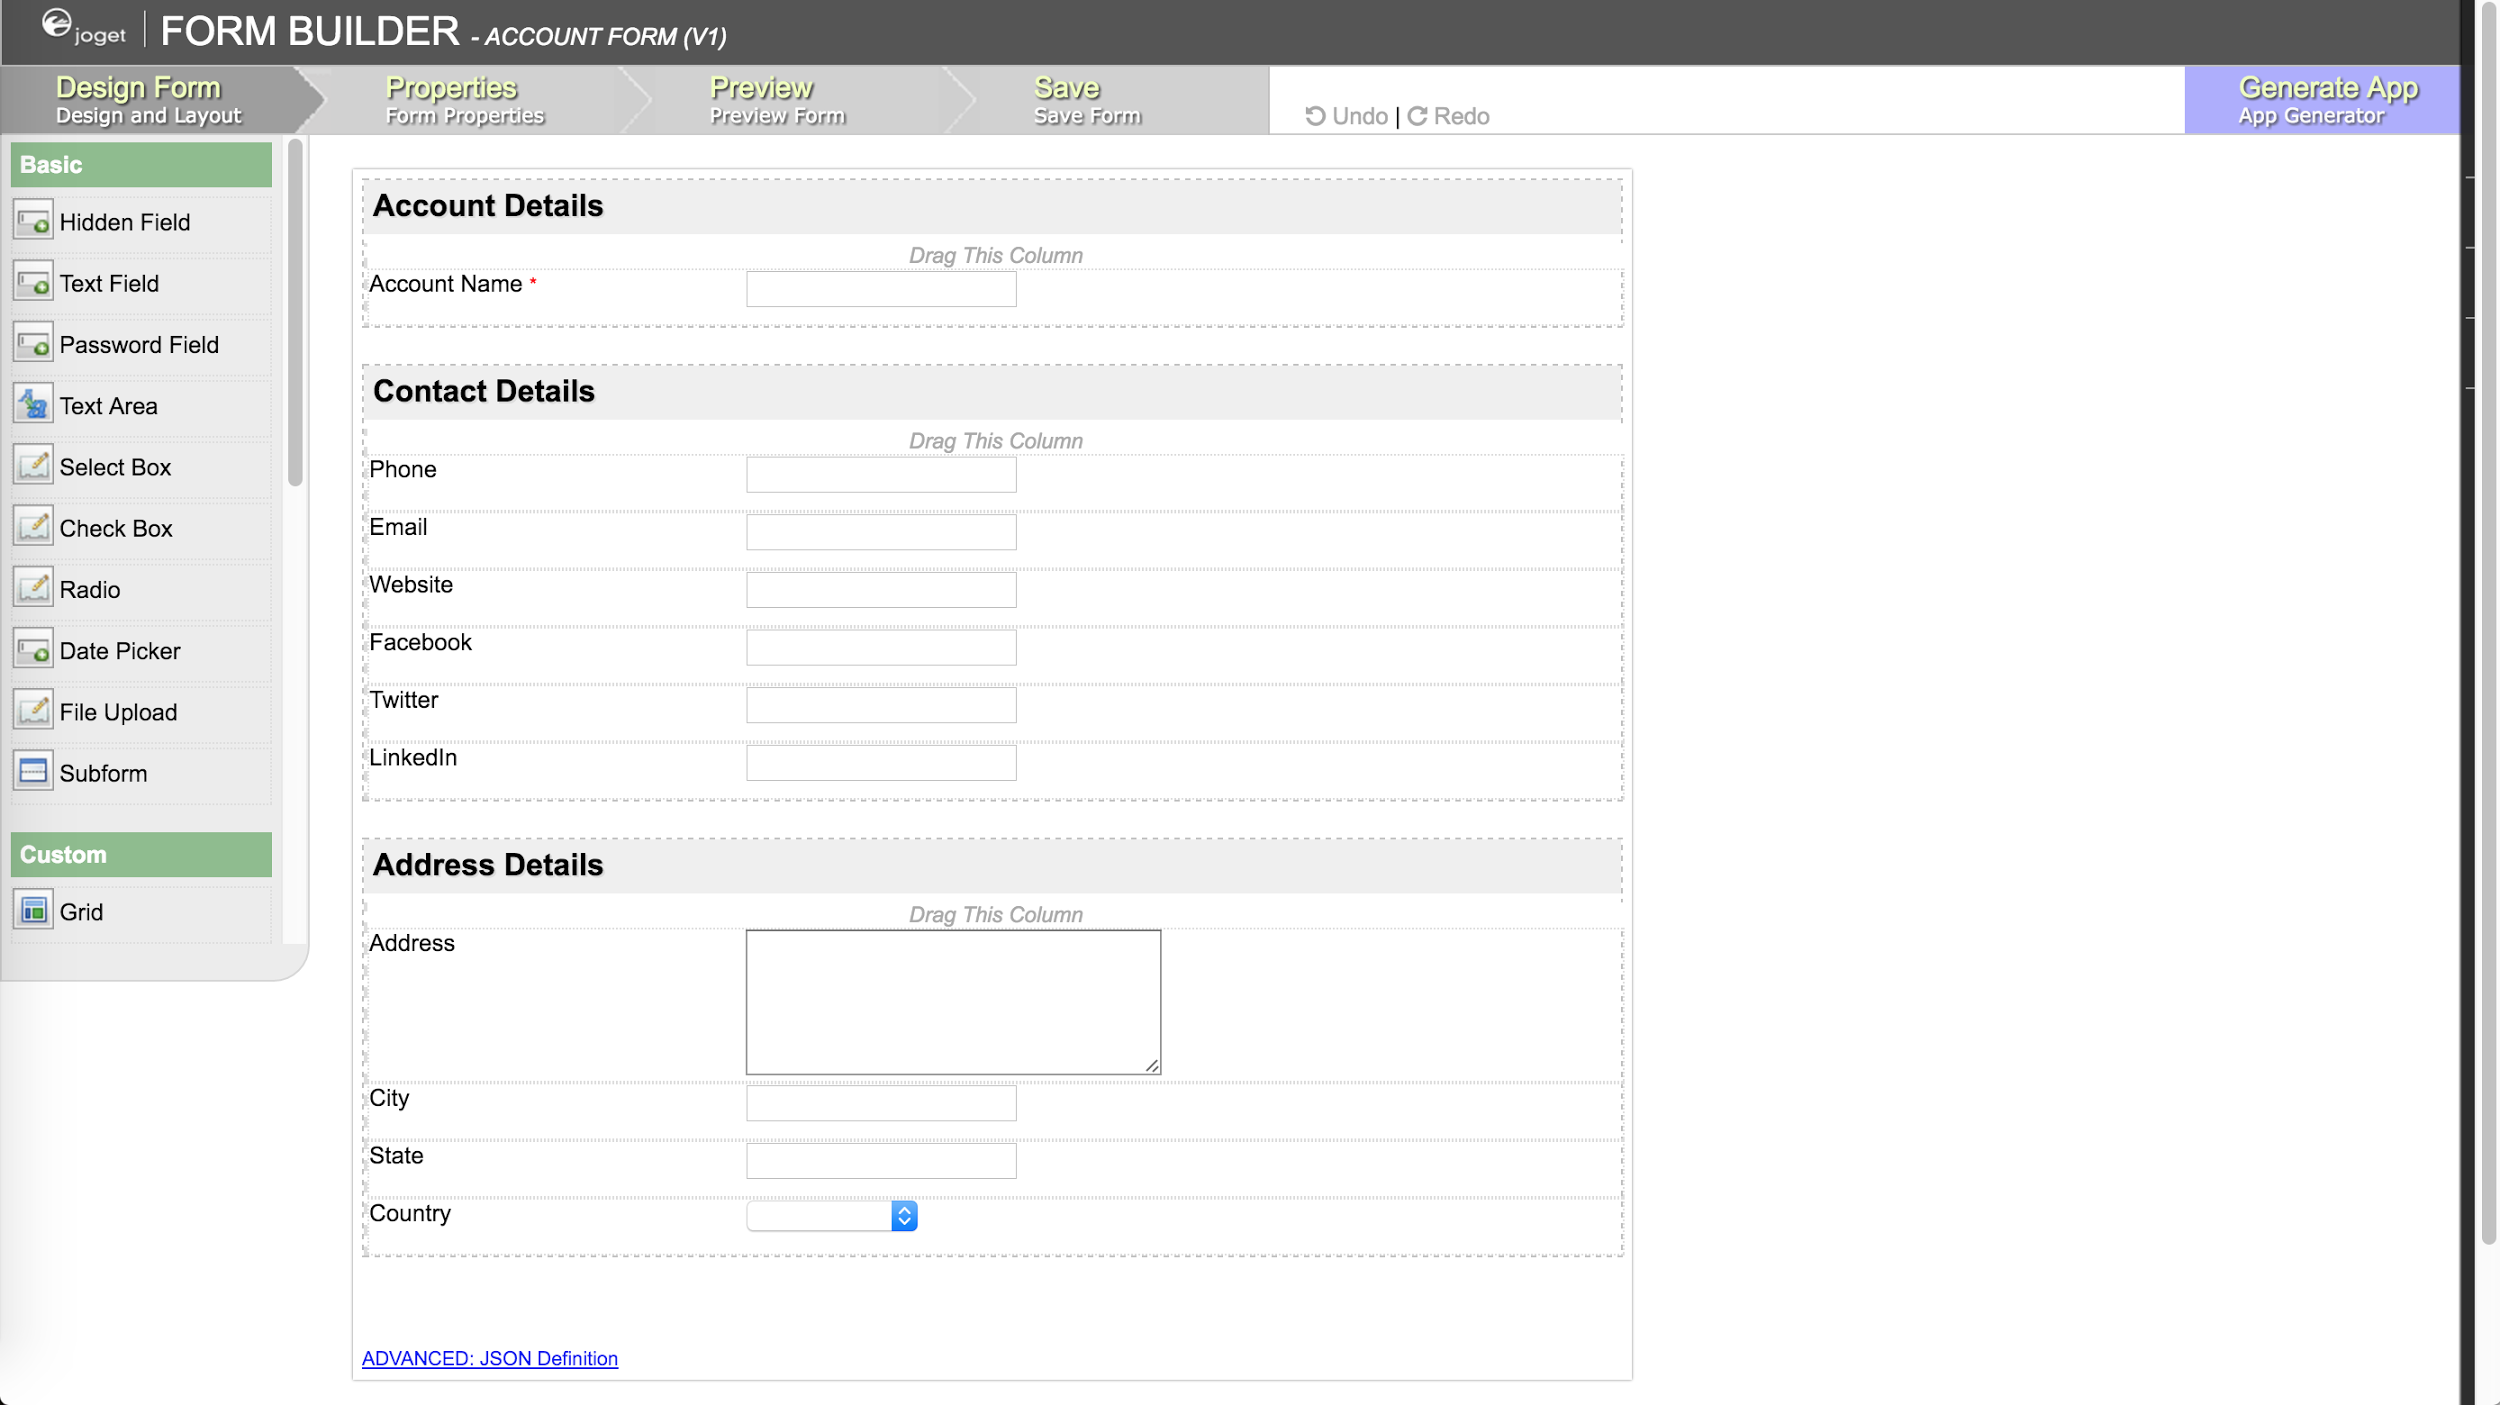Open the Properties step tab
Image resolution: width=2500 pixels, height=1405 pixels.
(465, 100)
